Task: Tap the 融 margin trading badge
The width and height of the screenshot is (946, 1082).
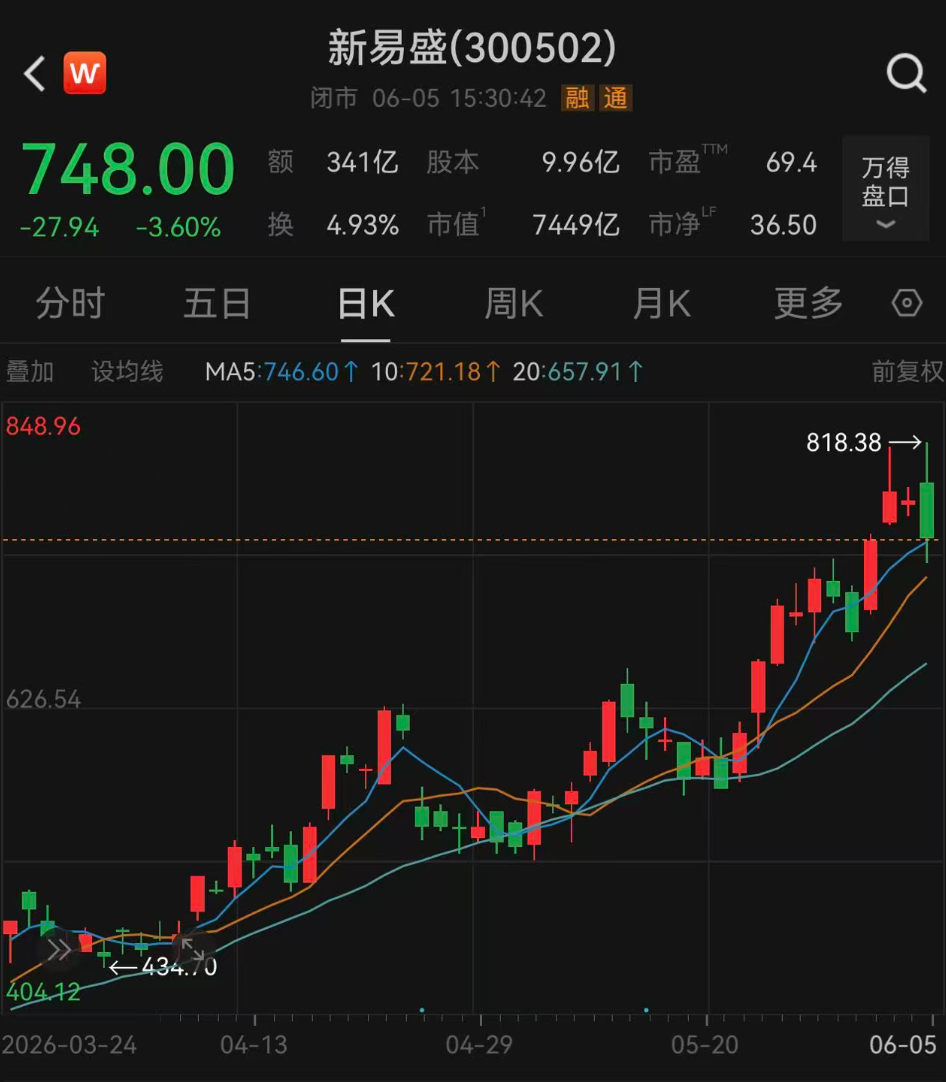Action: (578, 98)
